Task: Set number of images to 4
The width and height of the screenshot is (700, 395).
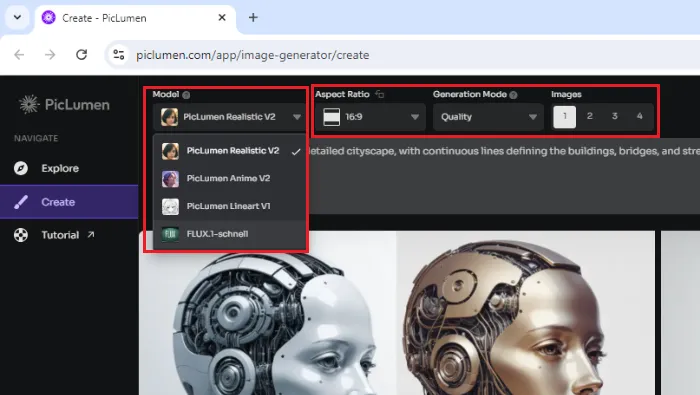Action: 640,116
